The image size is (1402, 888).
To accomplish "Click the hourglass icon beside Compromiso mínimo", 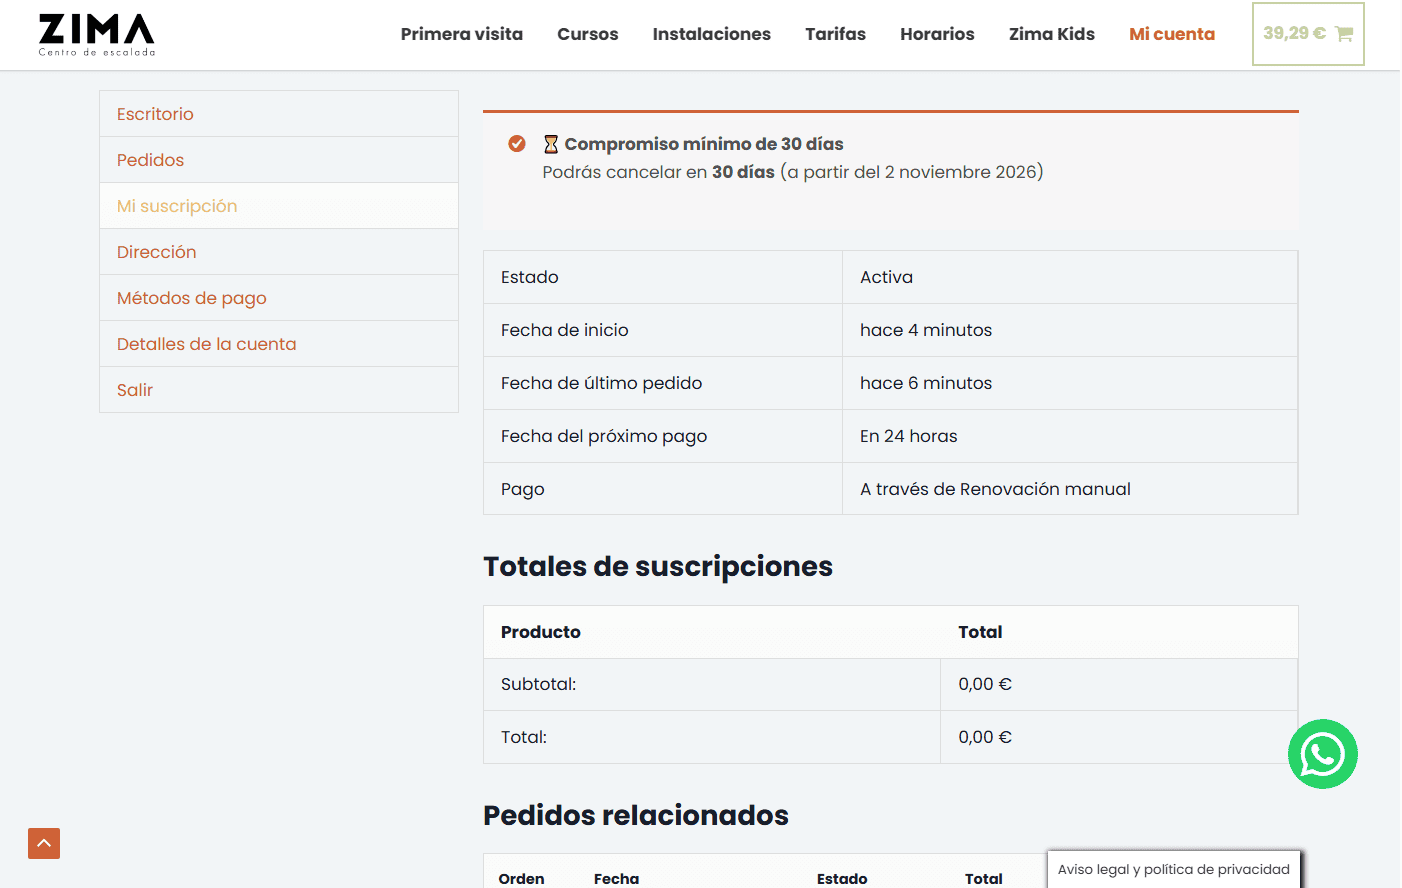I will coord(551,144).
